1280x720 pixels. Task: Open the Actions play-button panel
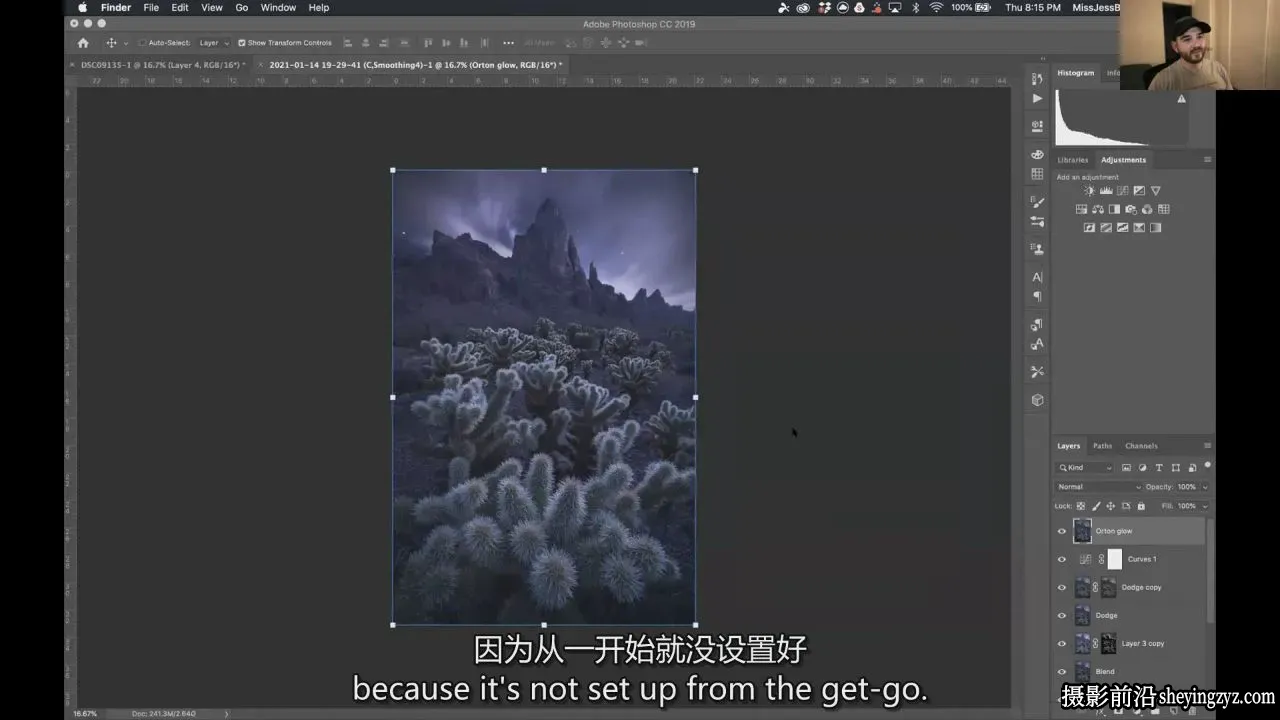(x=1037, y=98)
